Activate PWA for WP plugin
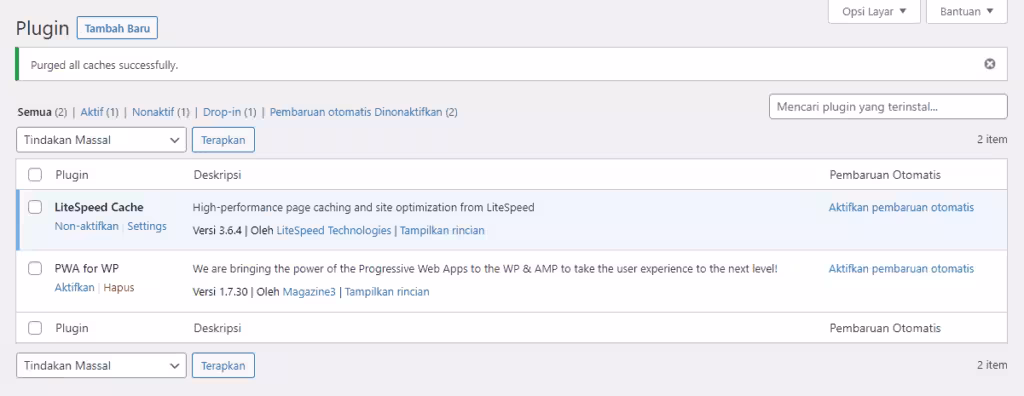Viewport: 1024px width, 396px height. point(74,288)
